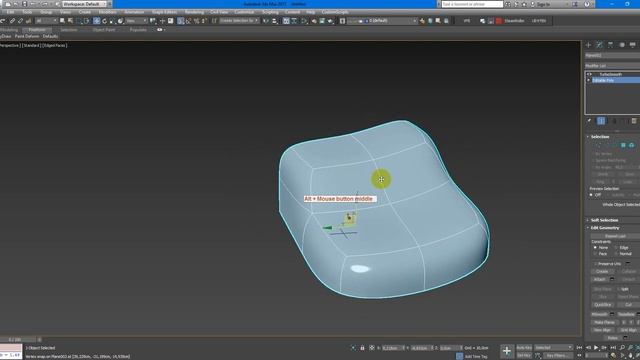Image resolution: width=640 pixels, height=360 pixels.
Task: Select Polygon sub-object level icon
Action: (x=623, y=145)
